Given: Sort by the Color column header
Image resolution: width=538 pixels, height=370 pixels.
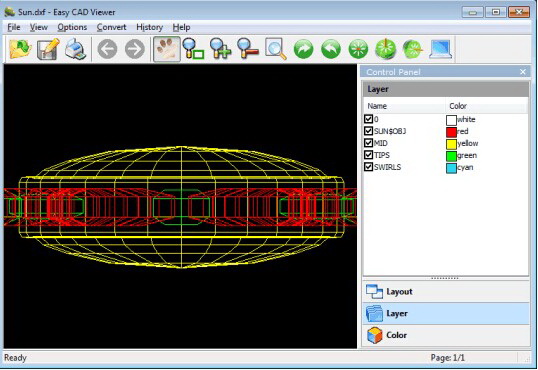Looking at the screenshot, I should pyautogui.click(x=487, y=106).
